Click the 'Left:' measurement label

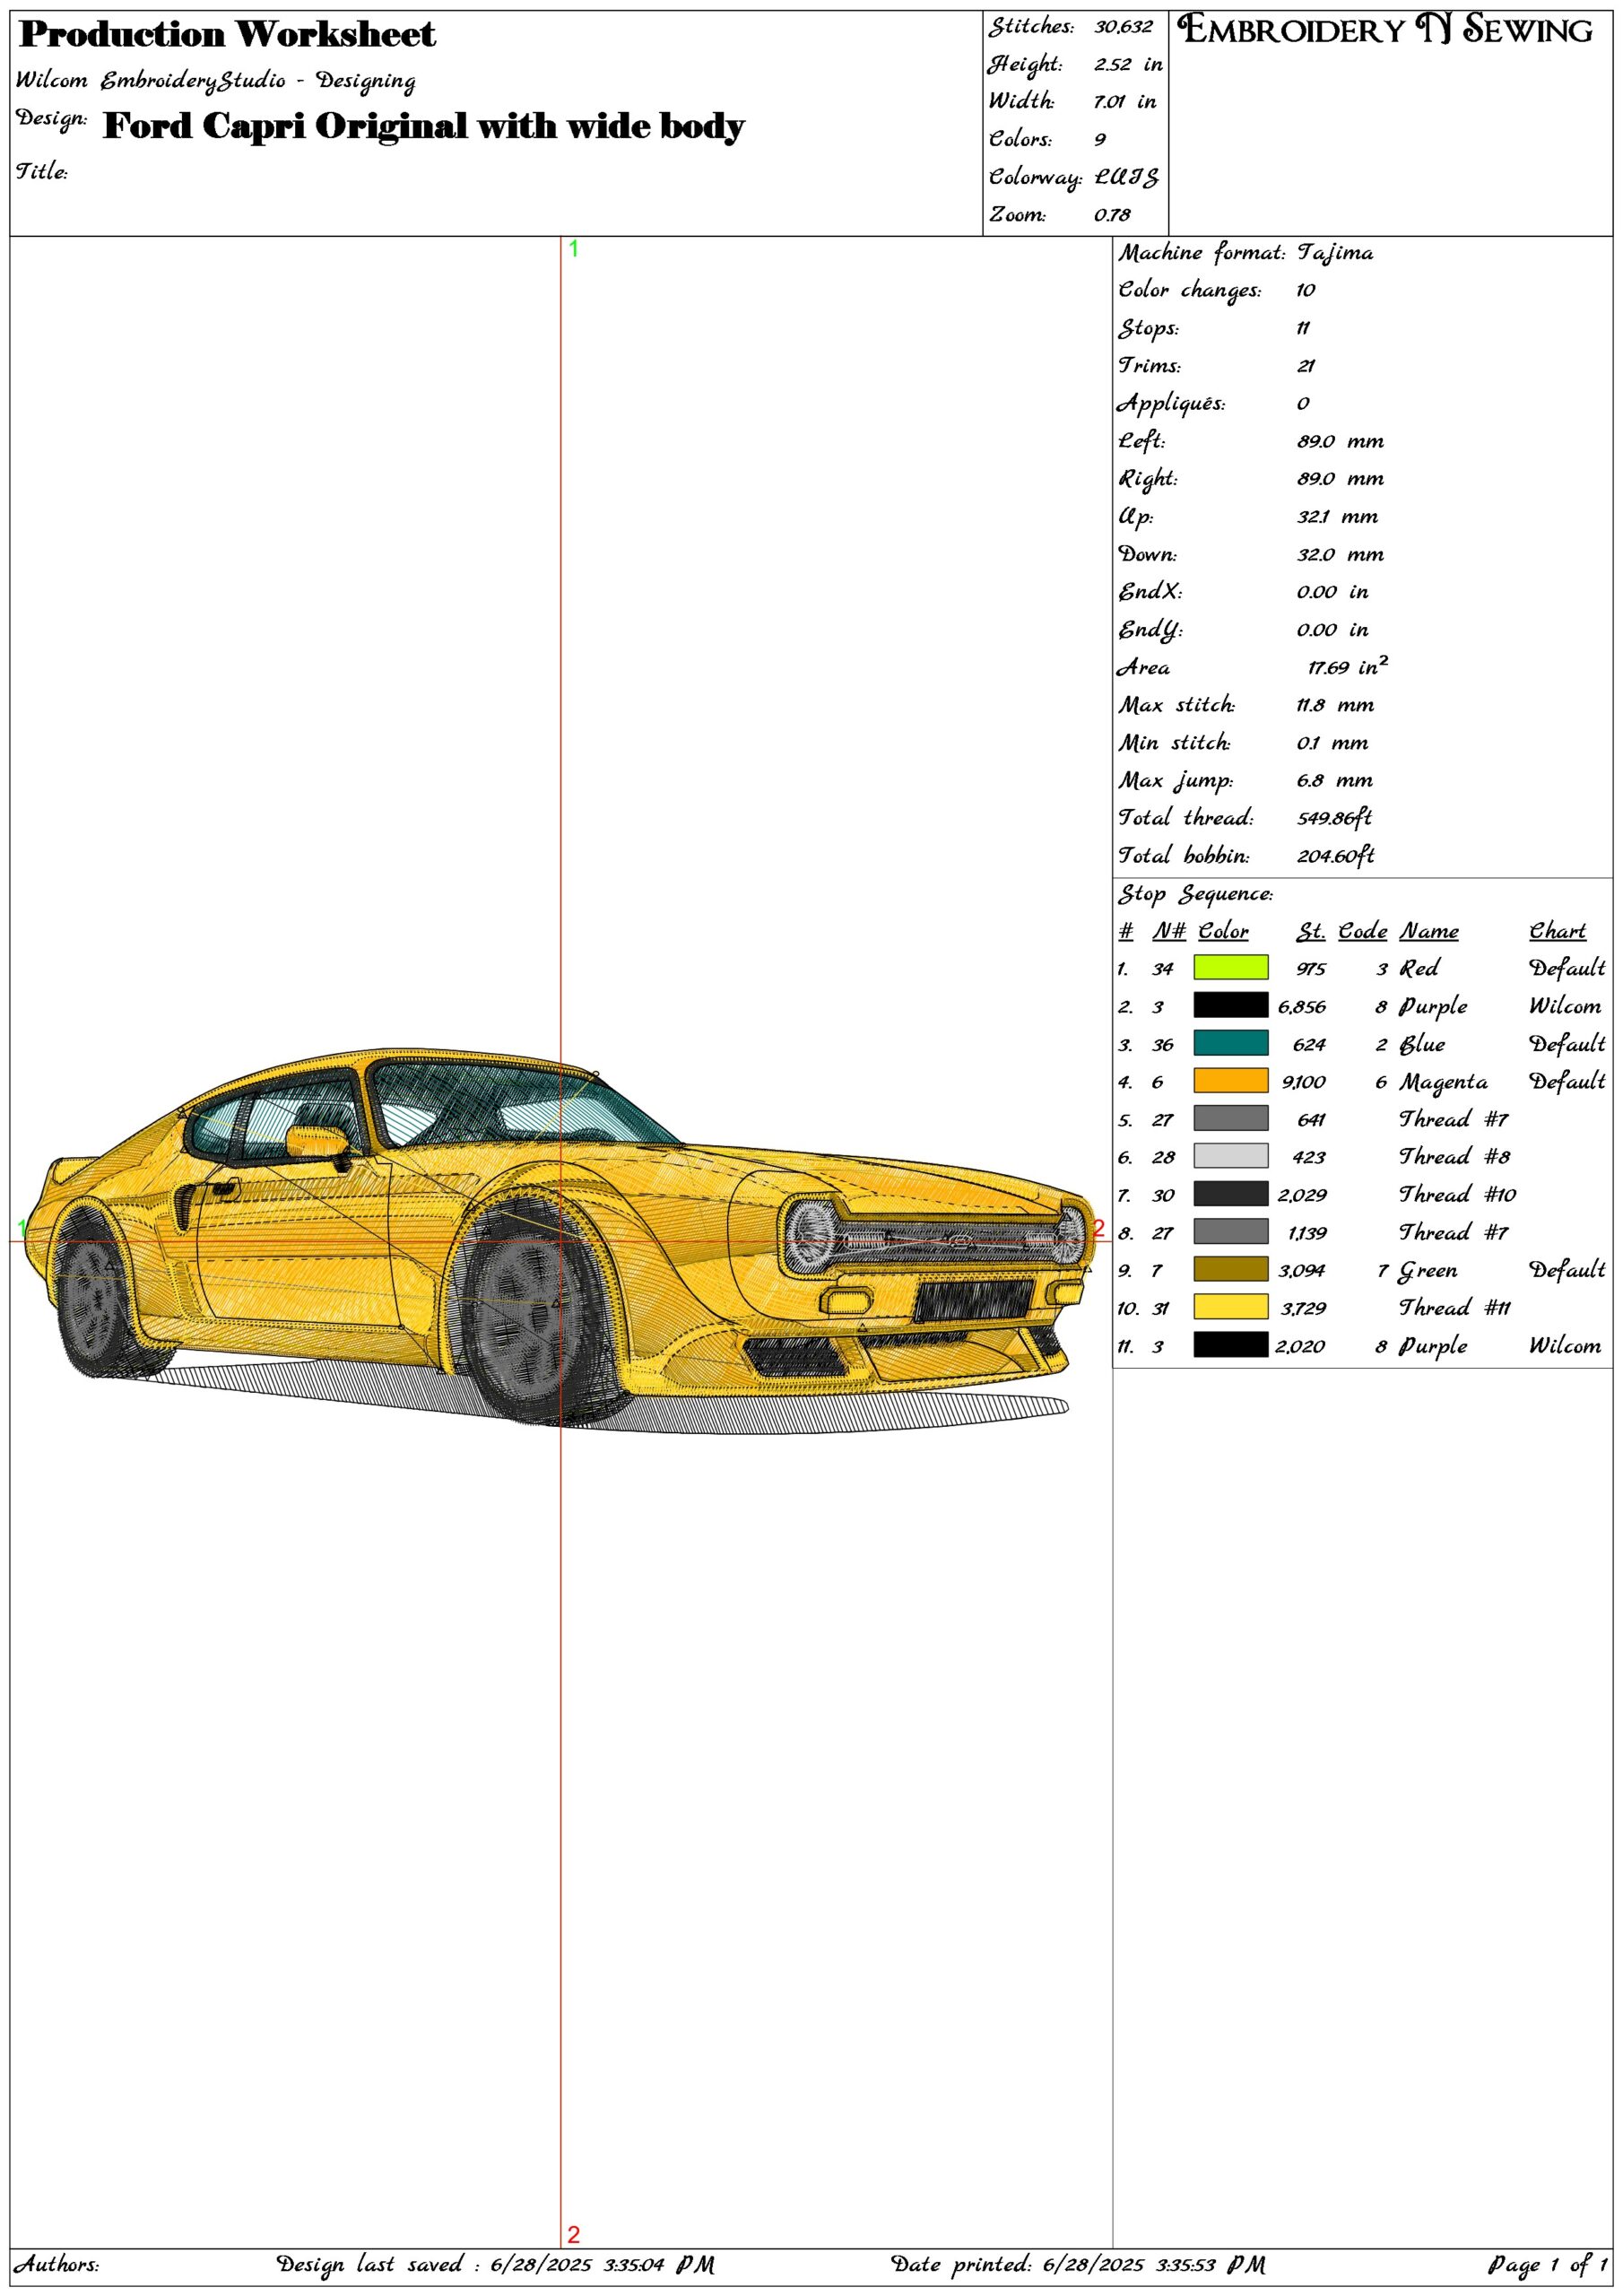1141,441
